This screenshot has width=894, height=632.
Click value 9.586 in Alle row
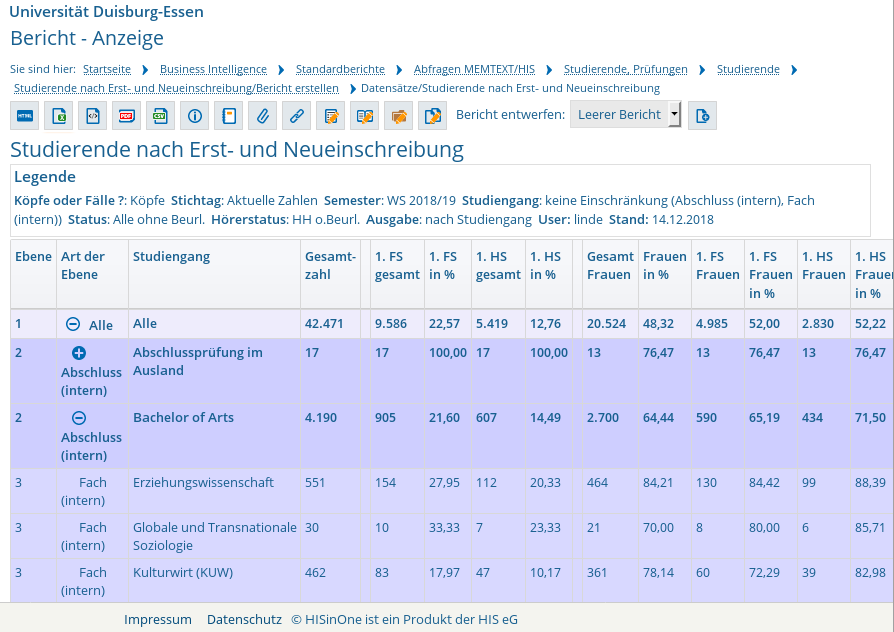coord(391,324)
